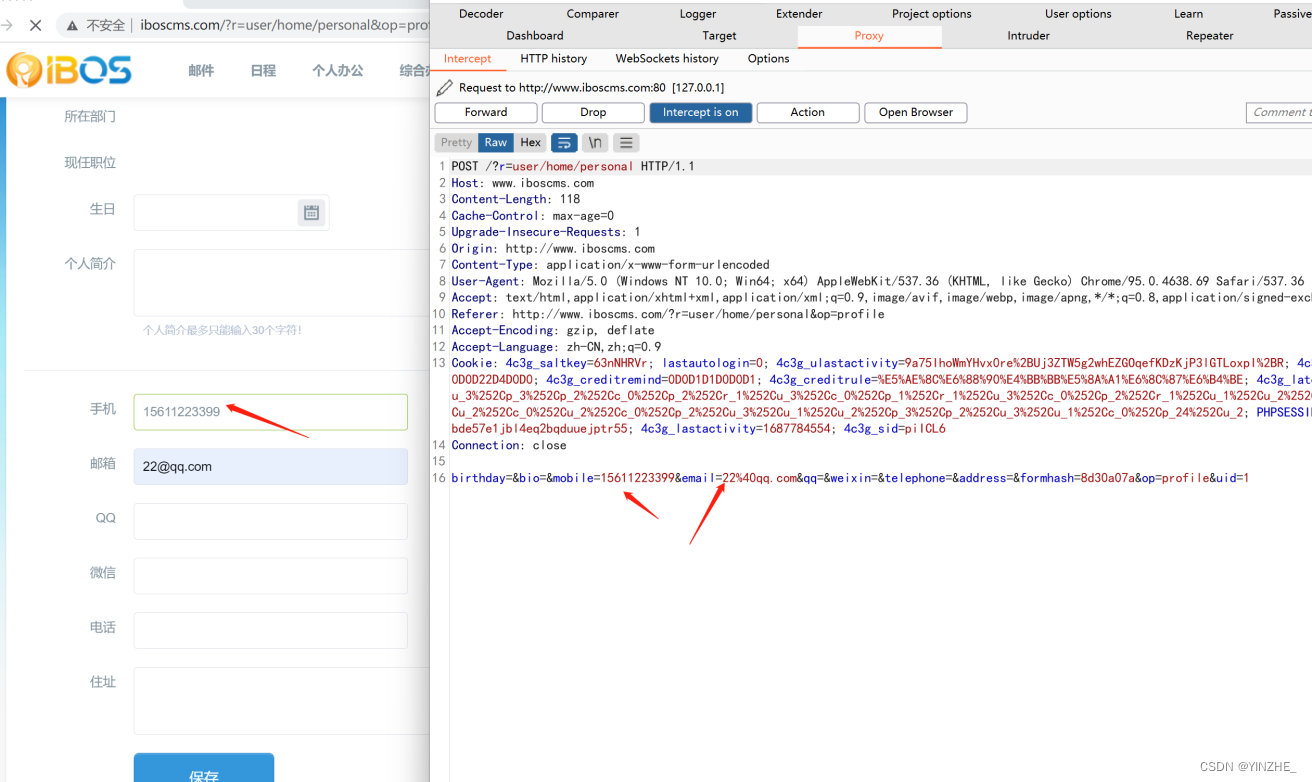
Task: Stop page loading with X icon
Action: (35, 25)
